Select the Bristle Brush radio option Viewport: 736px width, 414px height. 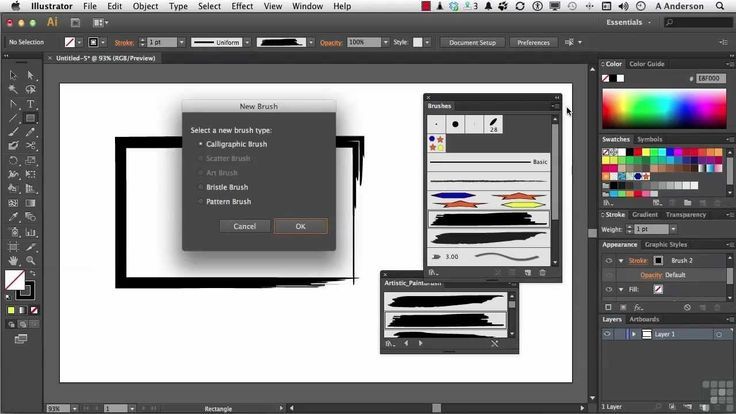click(x=200, y=187)
